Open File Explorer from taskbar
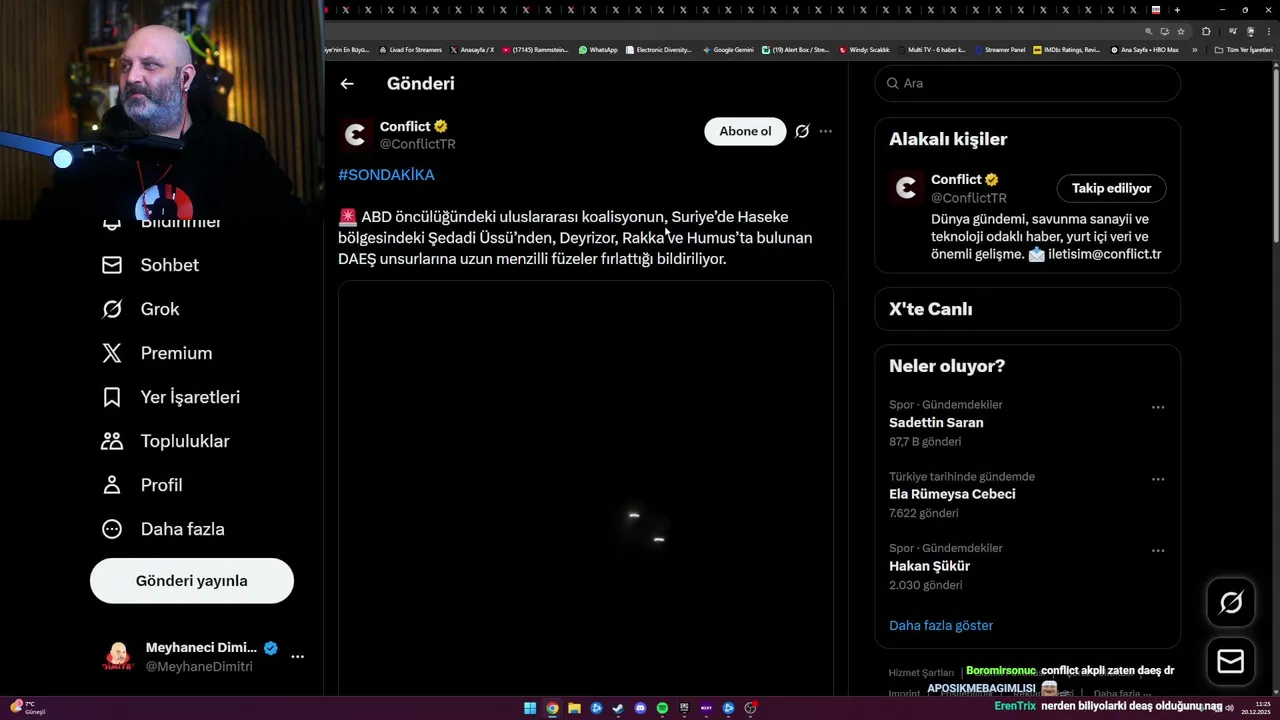1280x720 pixels. (574, 708)
